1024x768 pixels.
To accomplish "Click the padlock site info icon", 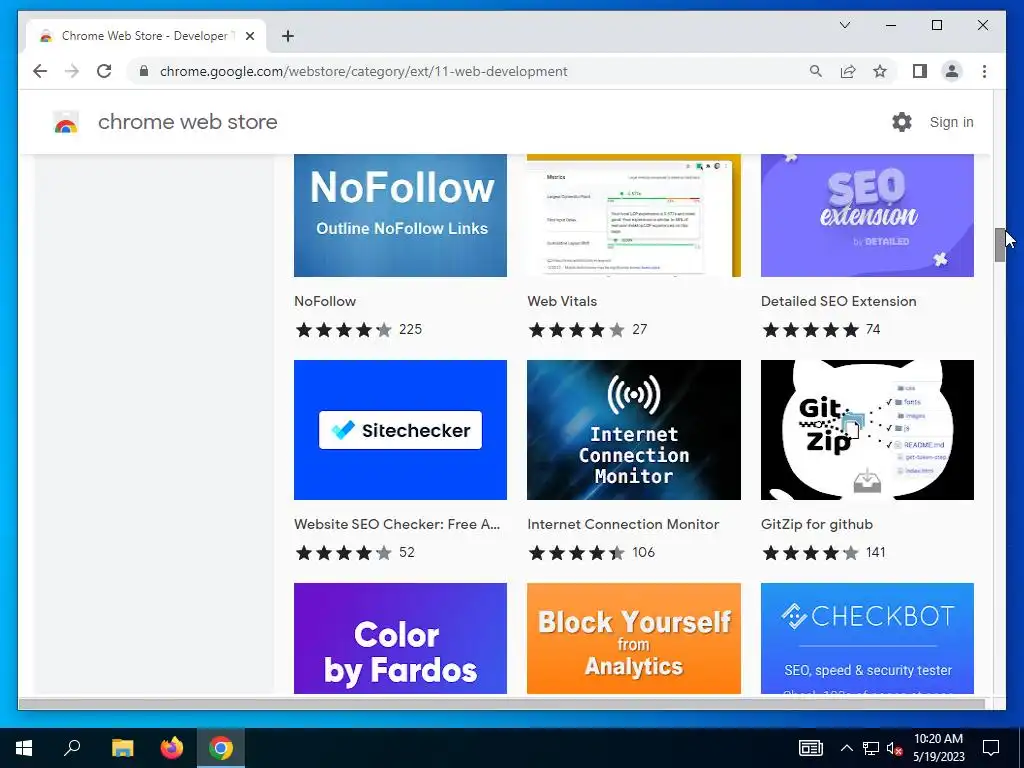I will (144, 71).
